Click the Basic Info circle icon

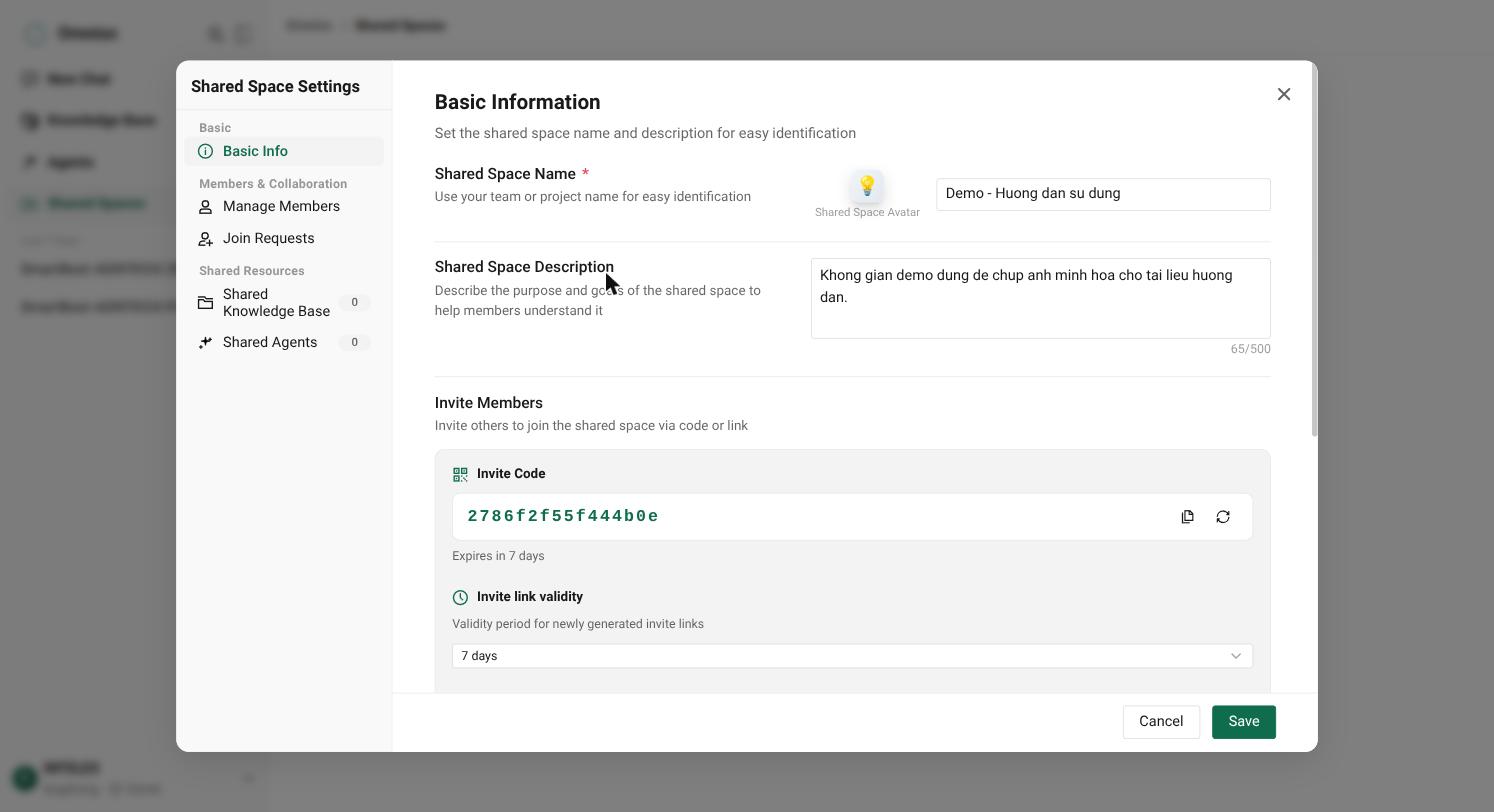205,151
